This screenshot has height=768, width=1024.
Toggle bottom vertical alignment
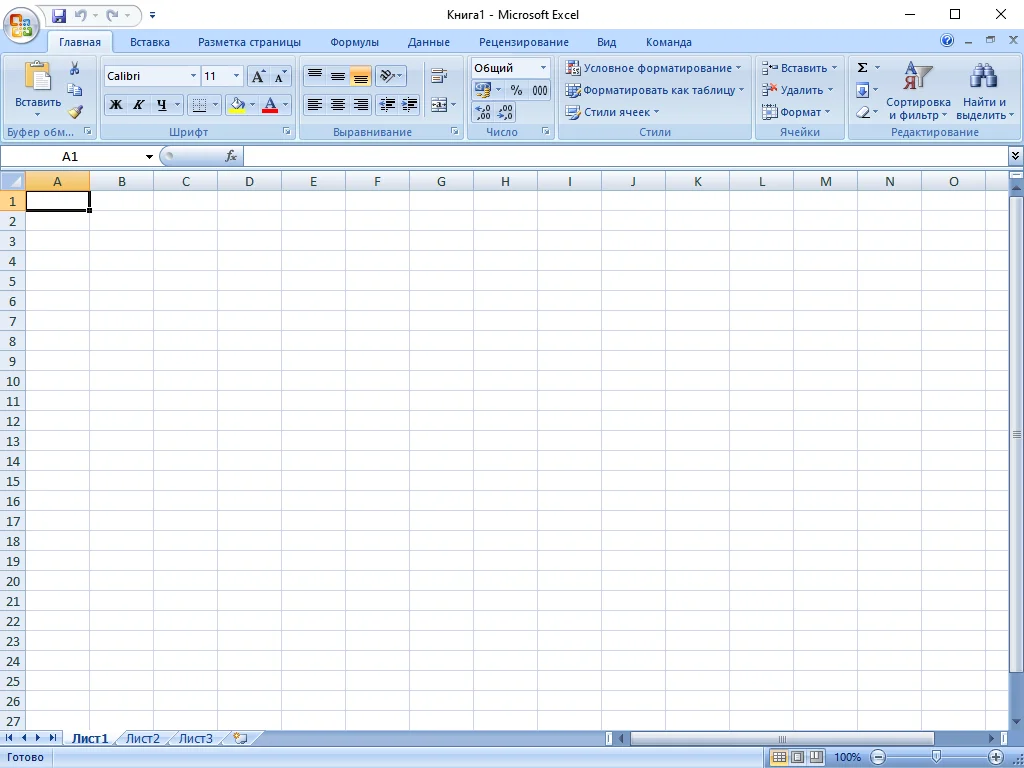click(360, 76)
